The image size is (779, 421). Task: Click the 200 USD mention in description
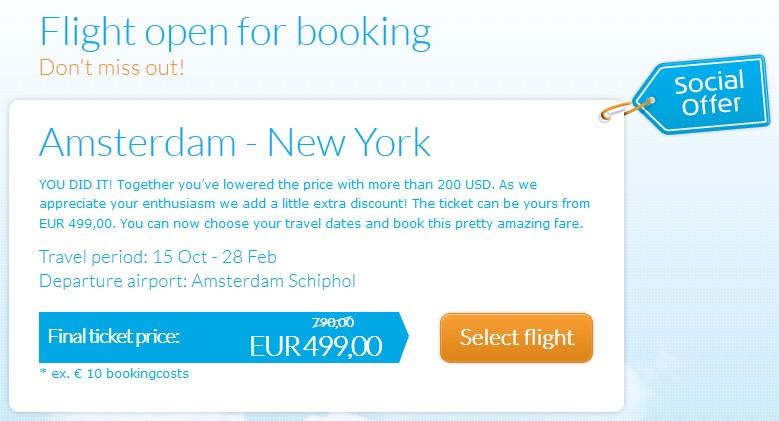(465, 184)
